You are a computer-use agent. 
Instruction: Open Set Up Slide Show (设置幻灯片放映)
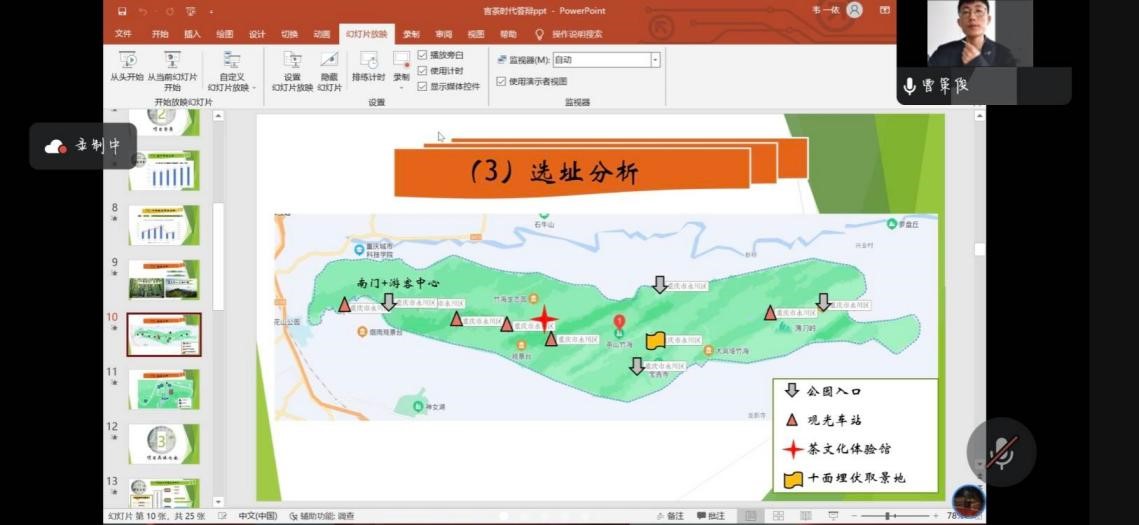292,68
